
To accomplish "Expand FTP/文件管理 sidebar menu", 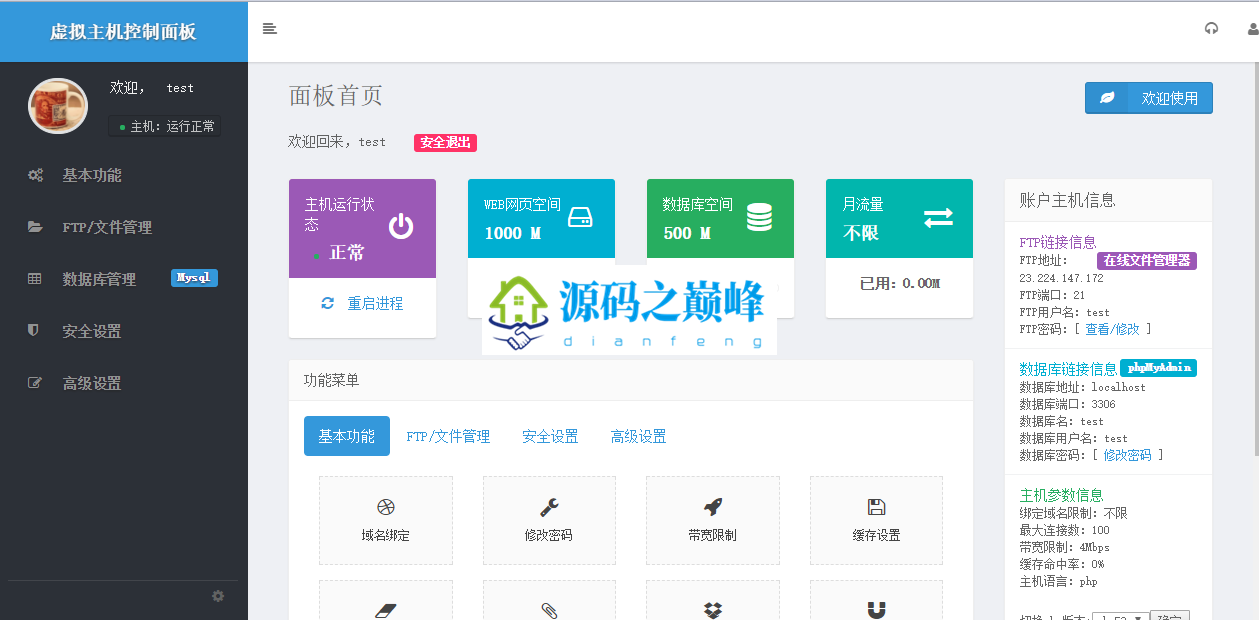I will pyautogui.click(x=106, y=227).
